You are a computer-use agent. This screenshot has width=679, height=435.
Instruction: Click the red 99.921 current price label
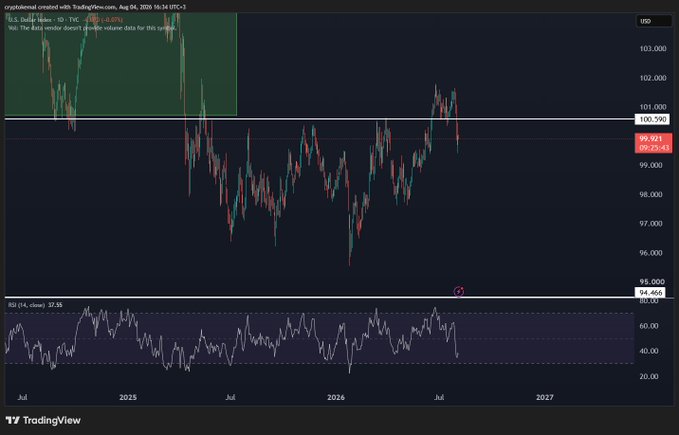pyautogui.click(x=653, y=143)
